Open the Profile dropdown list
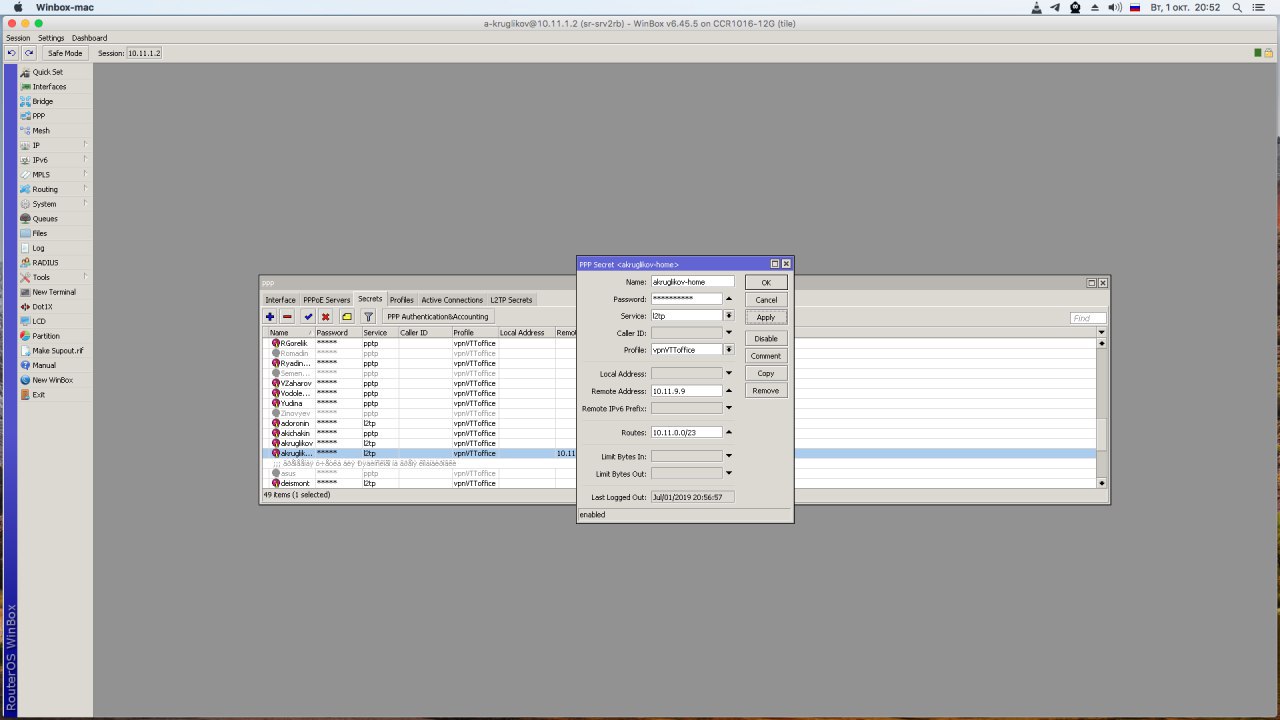1280x720 pixels. click(x=729, y=350)
